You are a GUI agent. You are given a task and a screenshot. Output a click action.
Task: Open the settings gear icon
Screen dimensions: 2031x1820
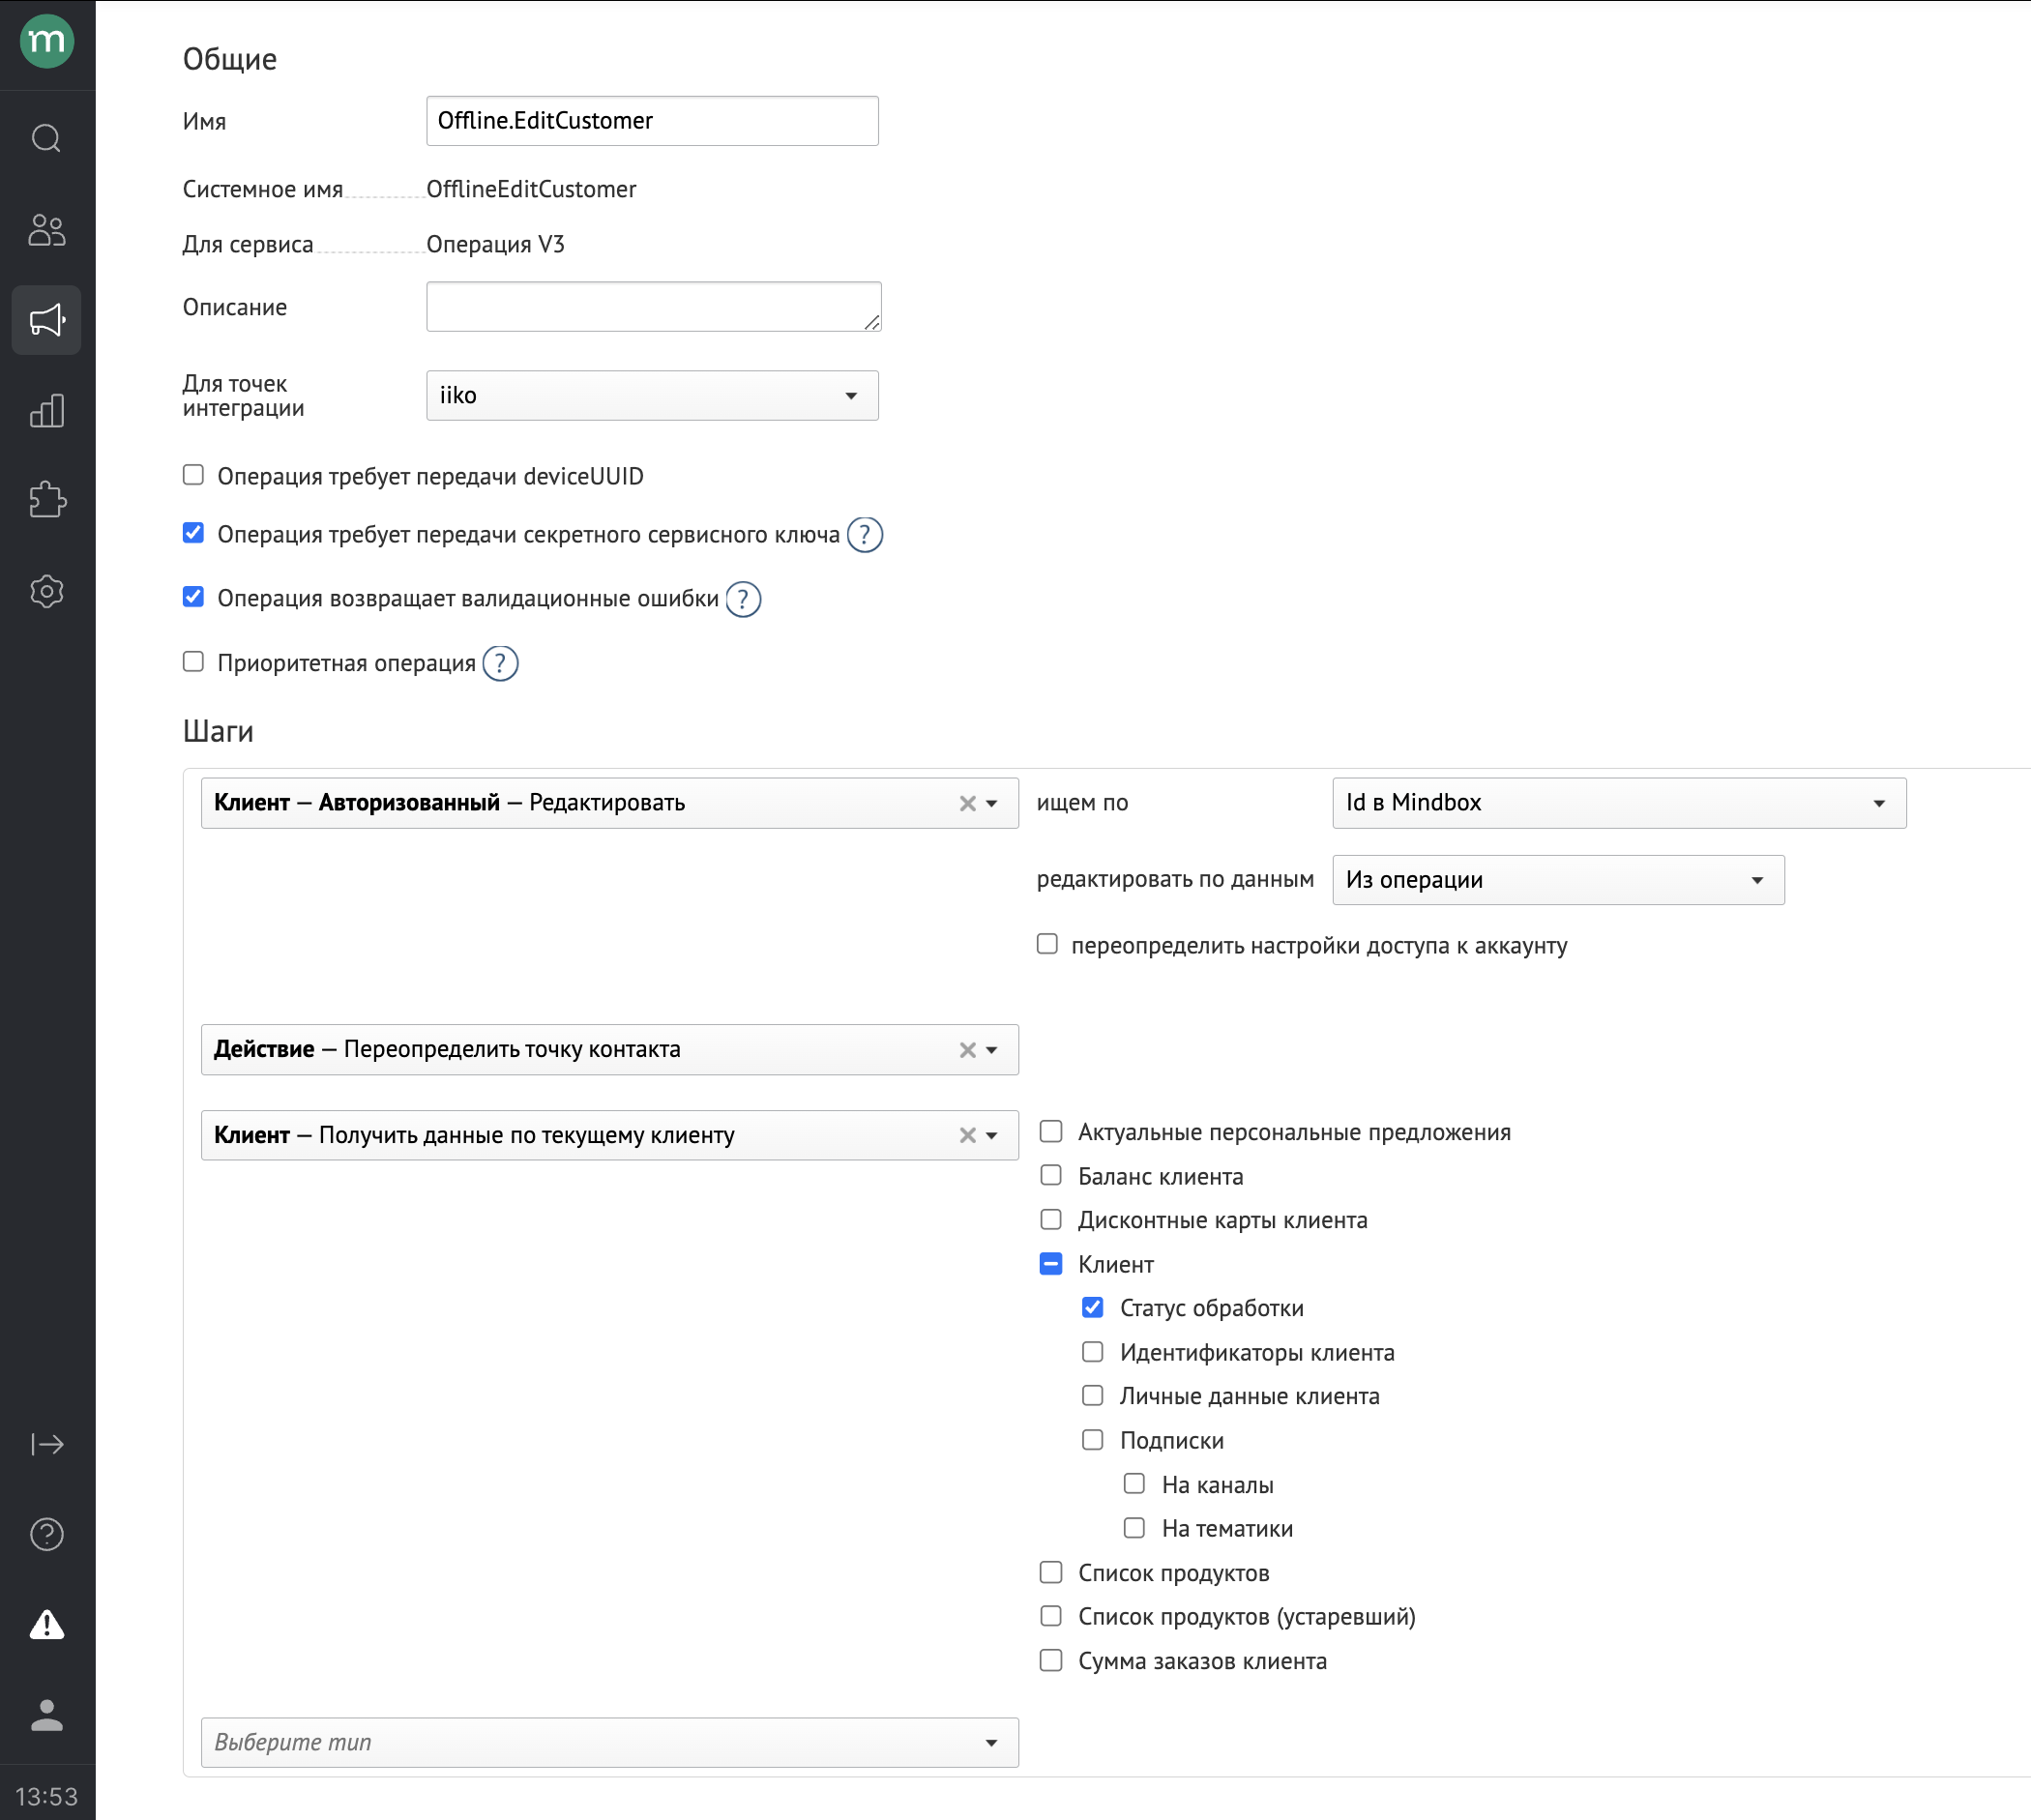(47, 592)
